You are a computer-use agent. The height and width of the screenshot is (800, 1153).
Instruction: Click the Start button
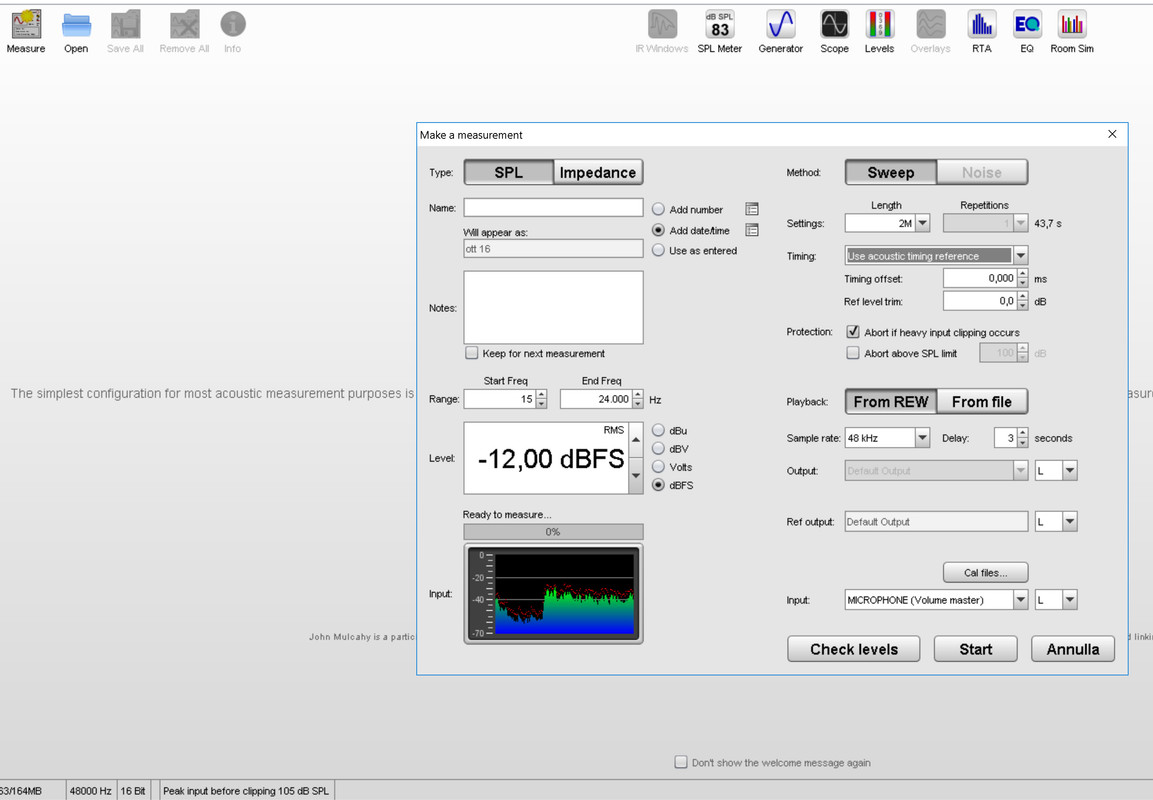click(x=976, y=649)
